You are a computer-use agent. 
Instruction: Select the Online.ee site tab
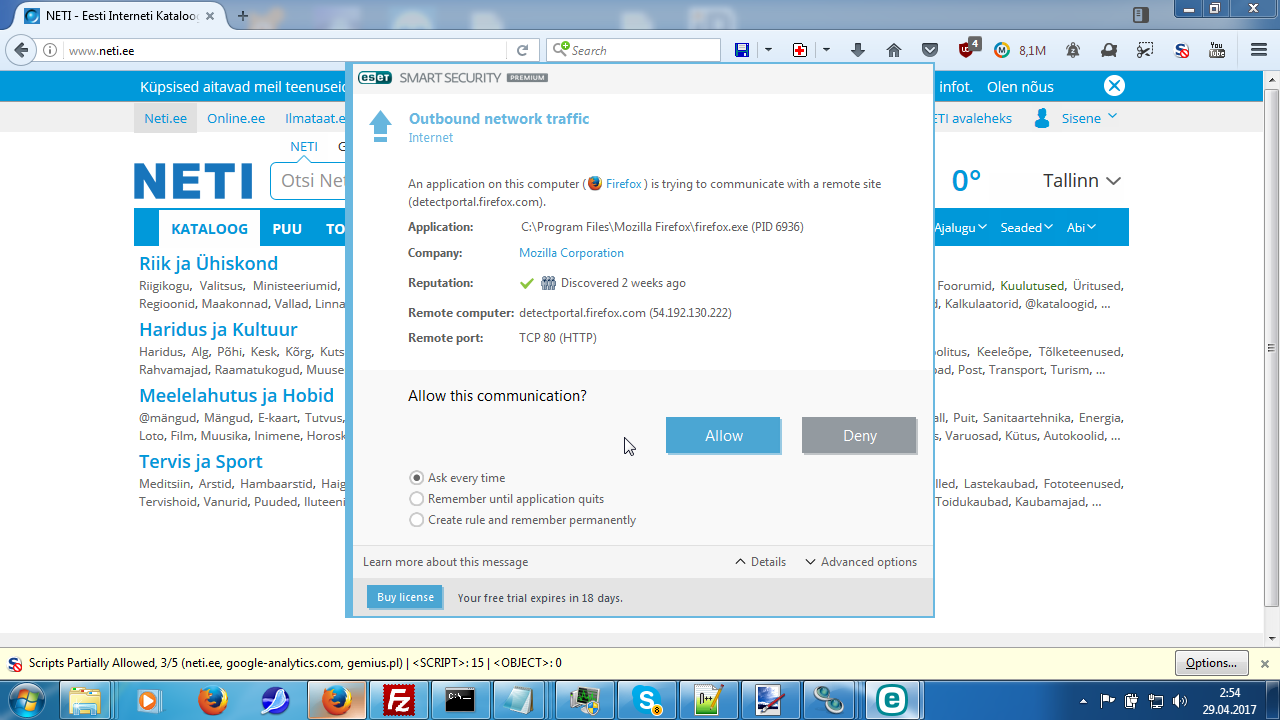(x=236, y=118)
